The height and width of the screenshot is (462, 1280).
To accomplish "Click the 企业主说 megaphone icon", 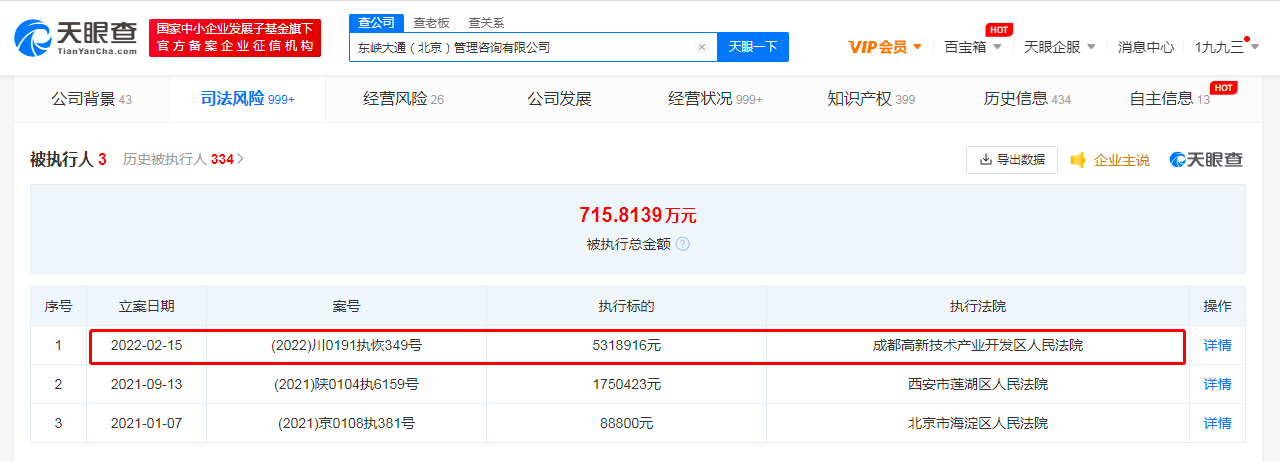I will 1078,160.
